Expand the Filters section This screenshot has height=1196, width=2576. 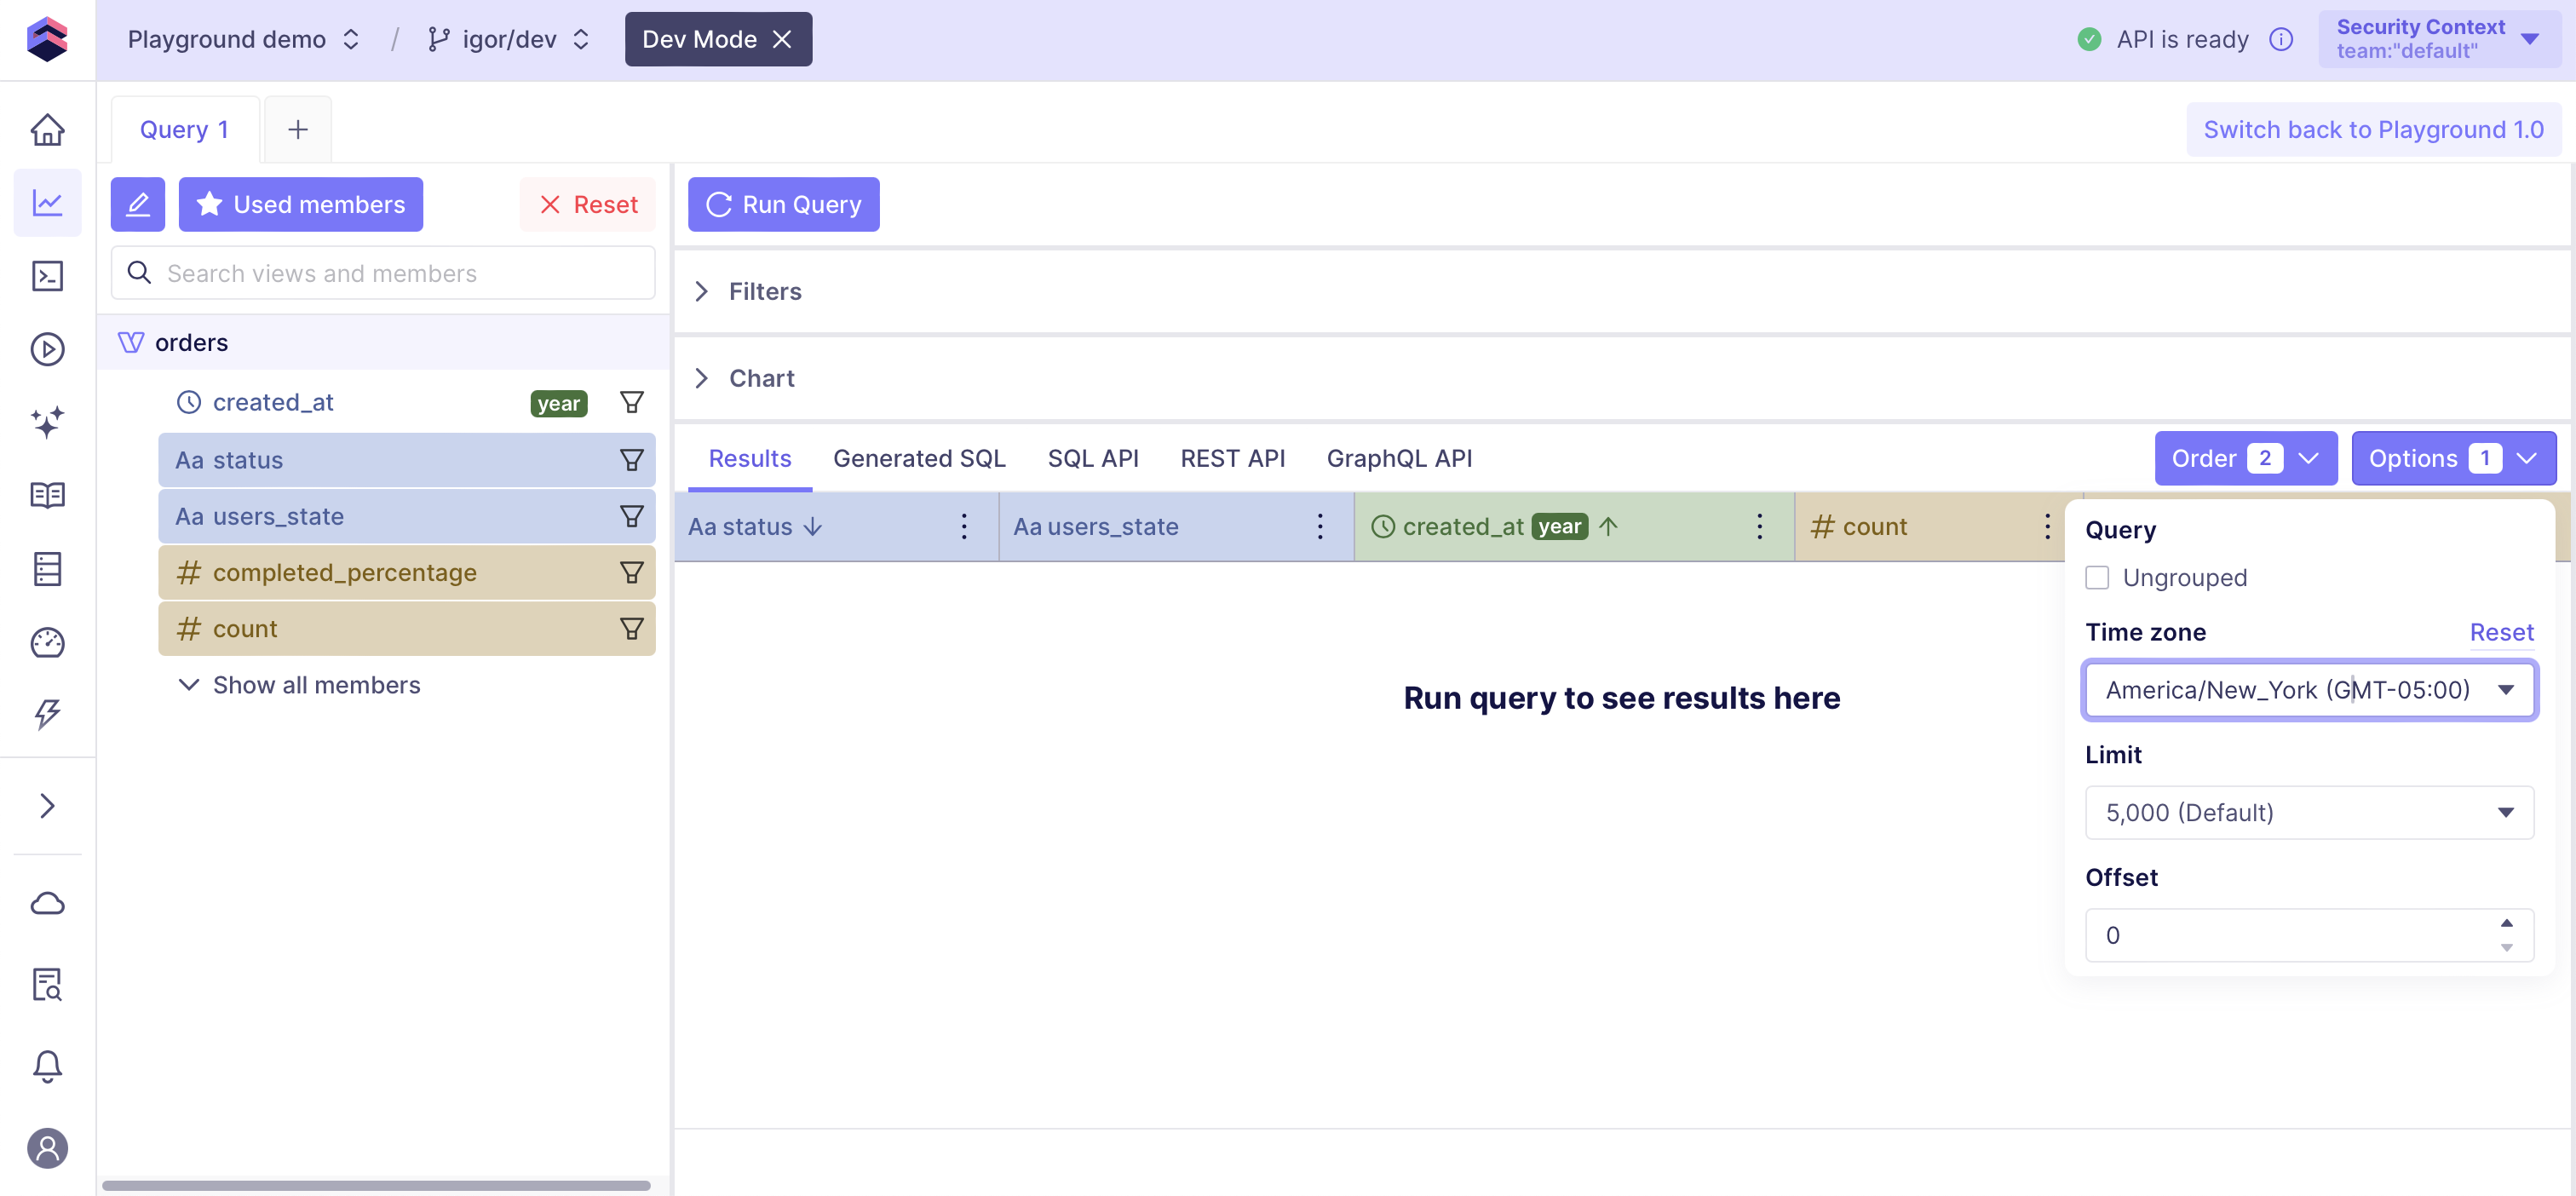(764, 291)
